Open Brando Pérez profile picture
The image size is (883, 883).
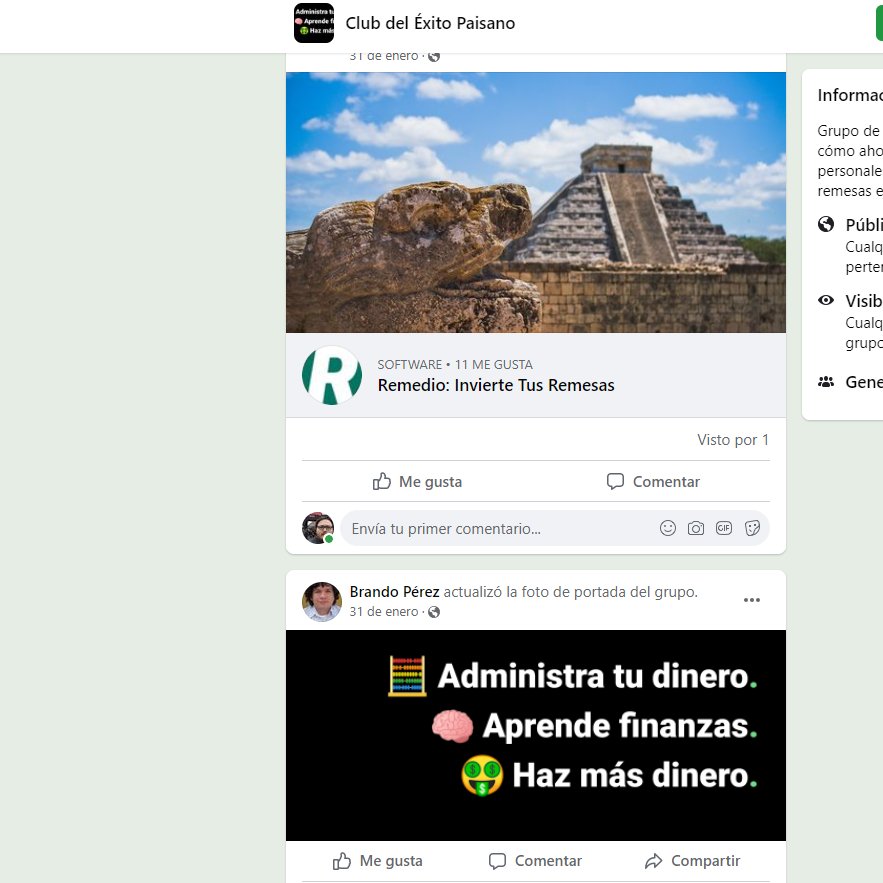click(x=322, y=601)
